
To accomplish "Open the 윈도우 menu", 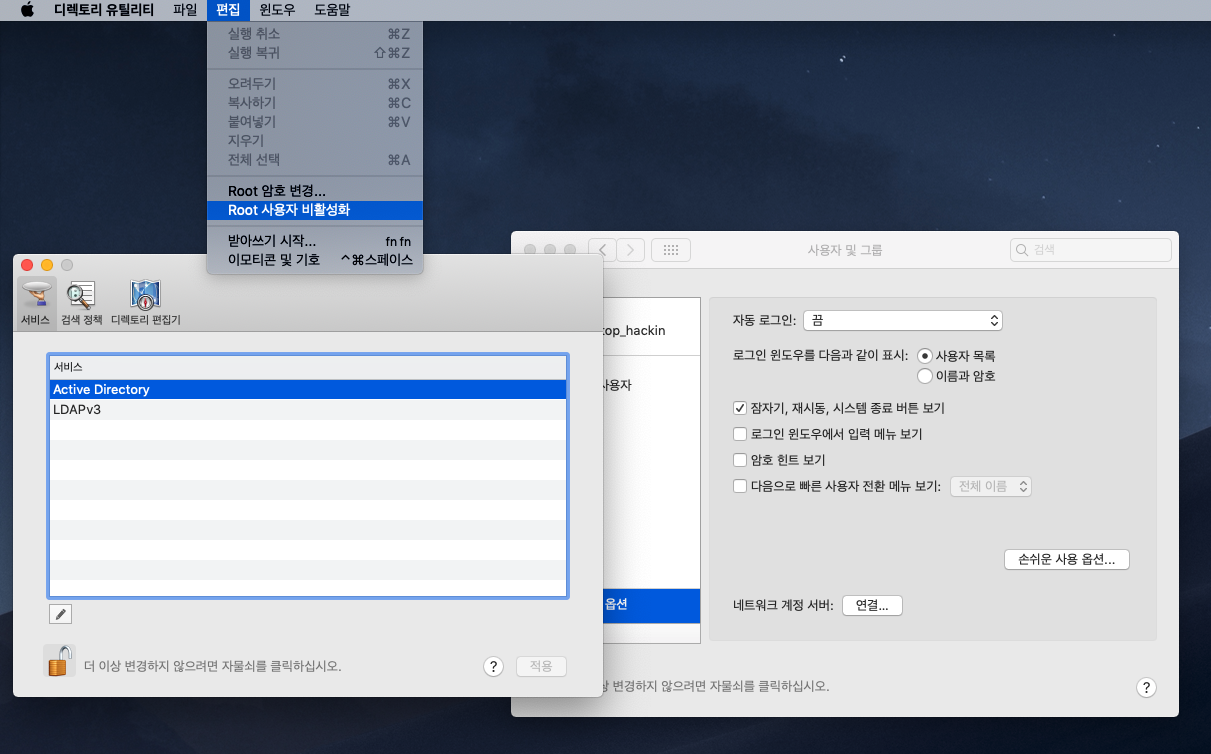I will 277,10.
